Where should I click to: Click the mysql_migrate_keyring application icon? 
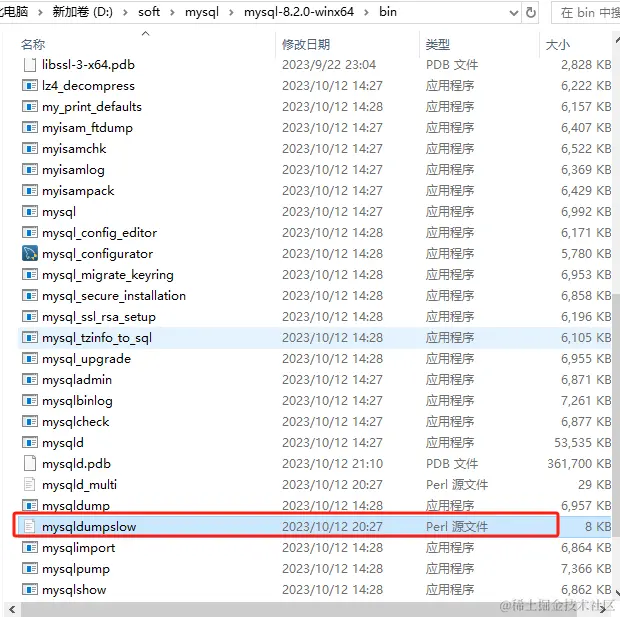click(30, 274)
